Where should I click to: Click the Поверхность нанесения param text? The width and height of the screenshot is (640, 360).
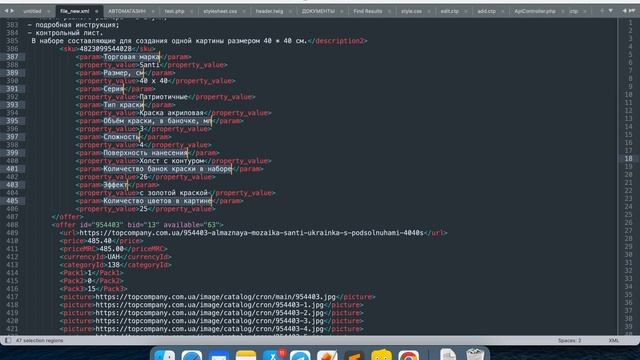point(145,153)
